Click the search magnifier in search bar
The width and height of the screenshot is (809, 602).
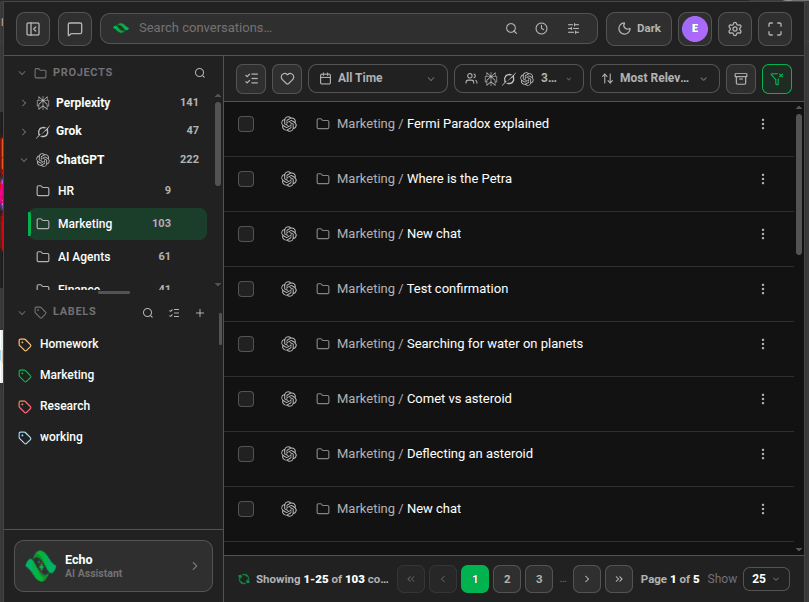pyautogui.click(x=511, y=28)
